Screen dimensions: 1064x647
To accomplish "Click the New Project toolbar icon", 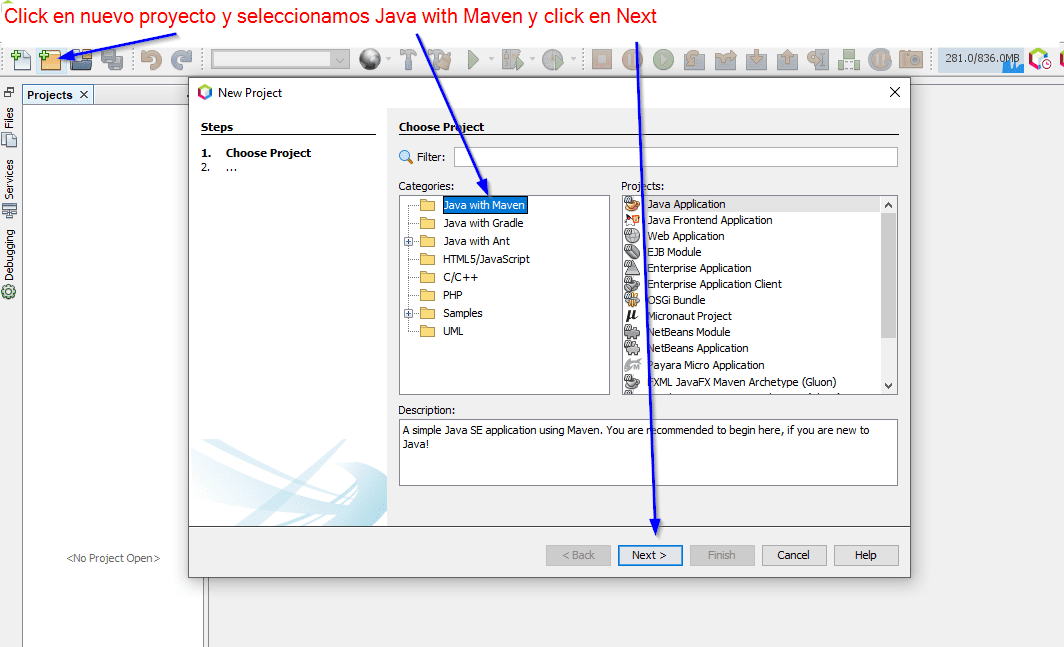I will tap(50, 60).
